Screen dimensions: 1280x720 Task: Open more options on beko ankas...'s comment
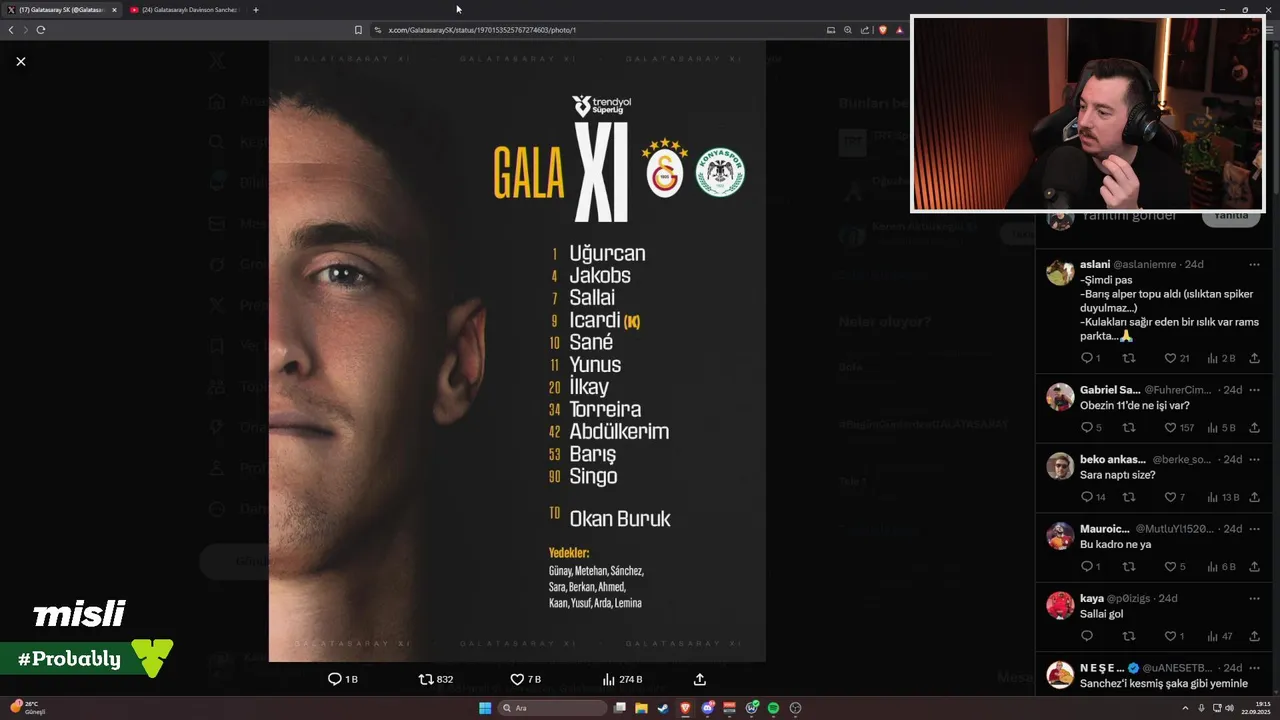1254,460
